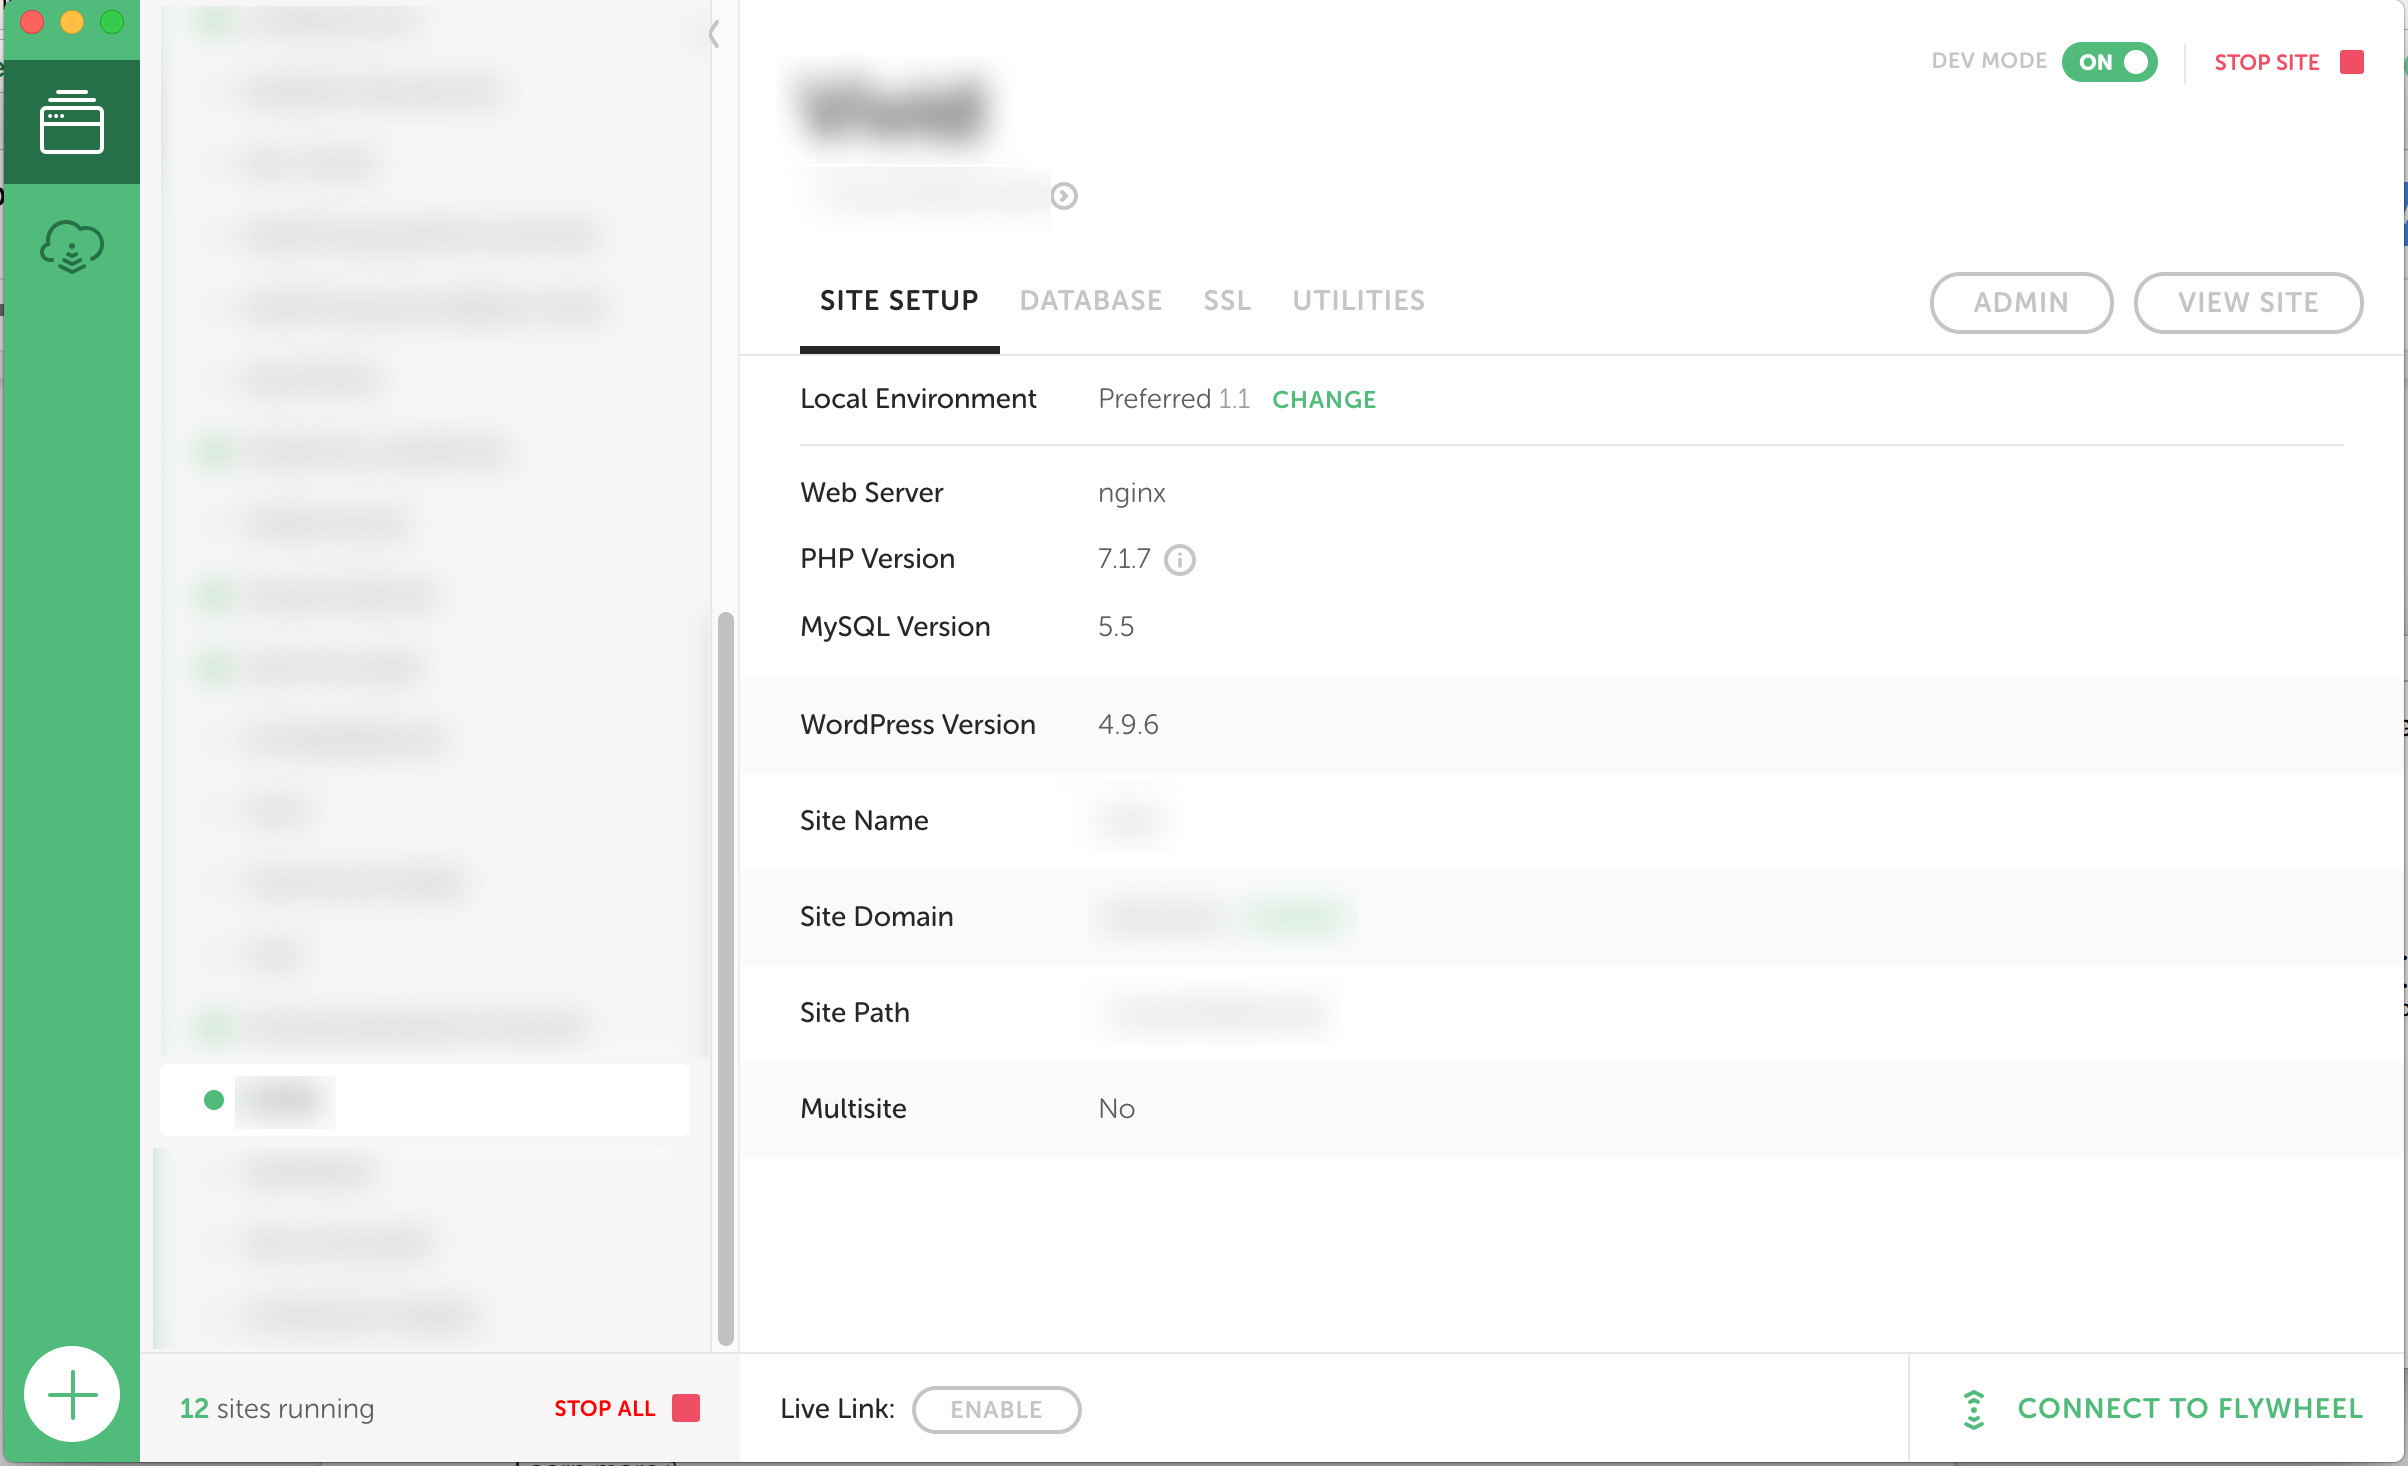Enable the Live Link toggle button
This screenshot has width=2408, height=1466.
(996, 1409)
